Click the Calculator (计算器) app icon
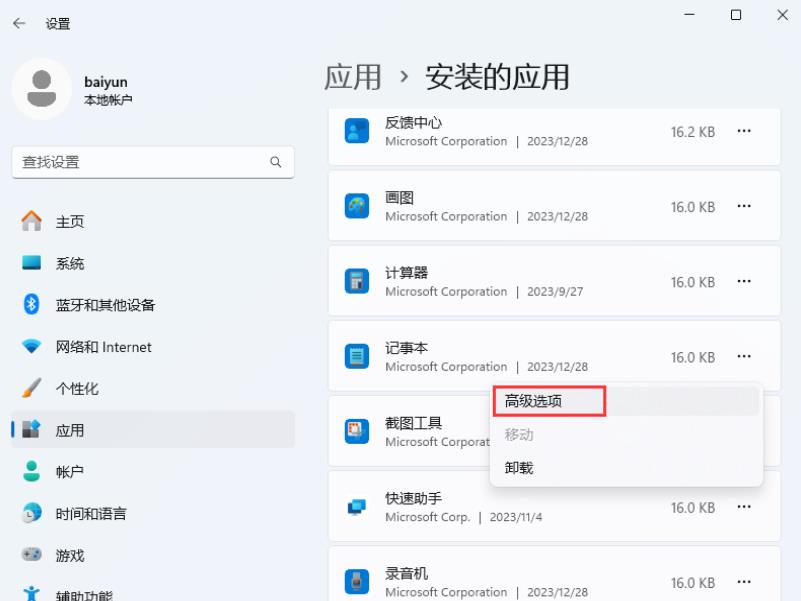The image size is (801, 601). point(355,281)
